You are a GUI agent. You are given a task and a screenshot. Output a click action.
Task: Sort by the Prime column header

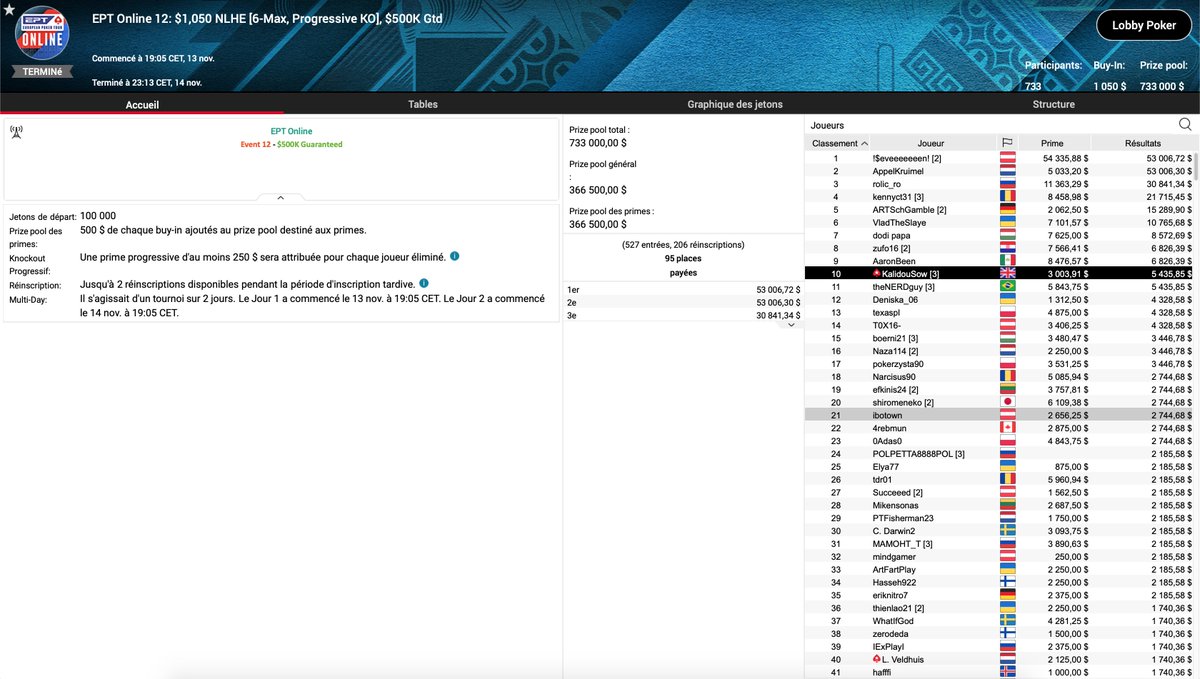coord(1052,143)
